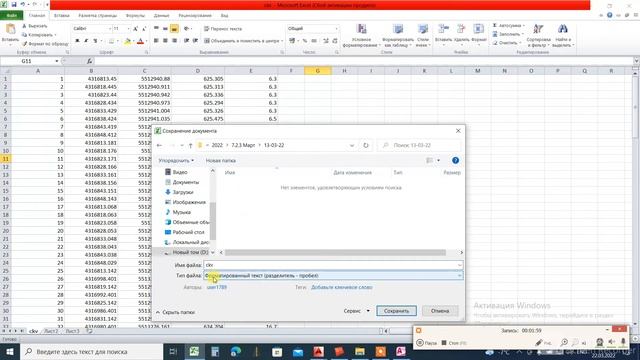Toggle the highlighted bottom vertical alignment button
The image size is (640, 360).
point(174,29)
